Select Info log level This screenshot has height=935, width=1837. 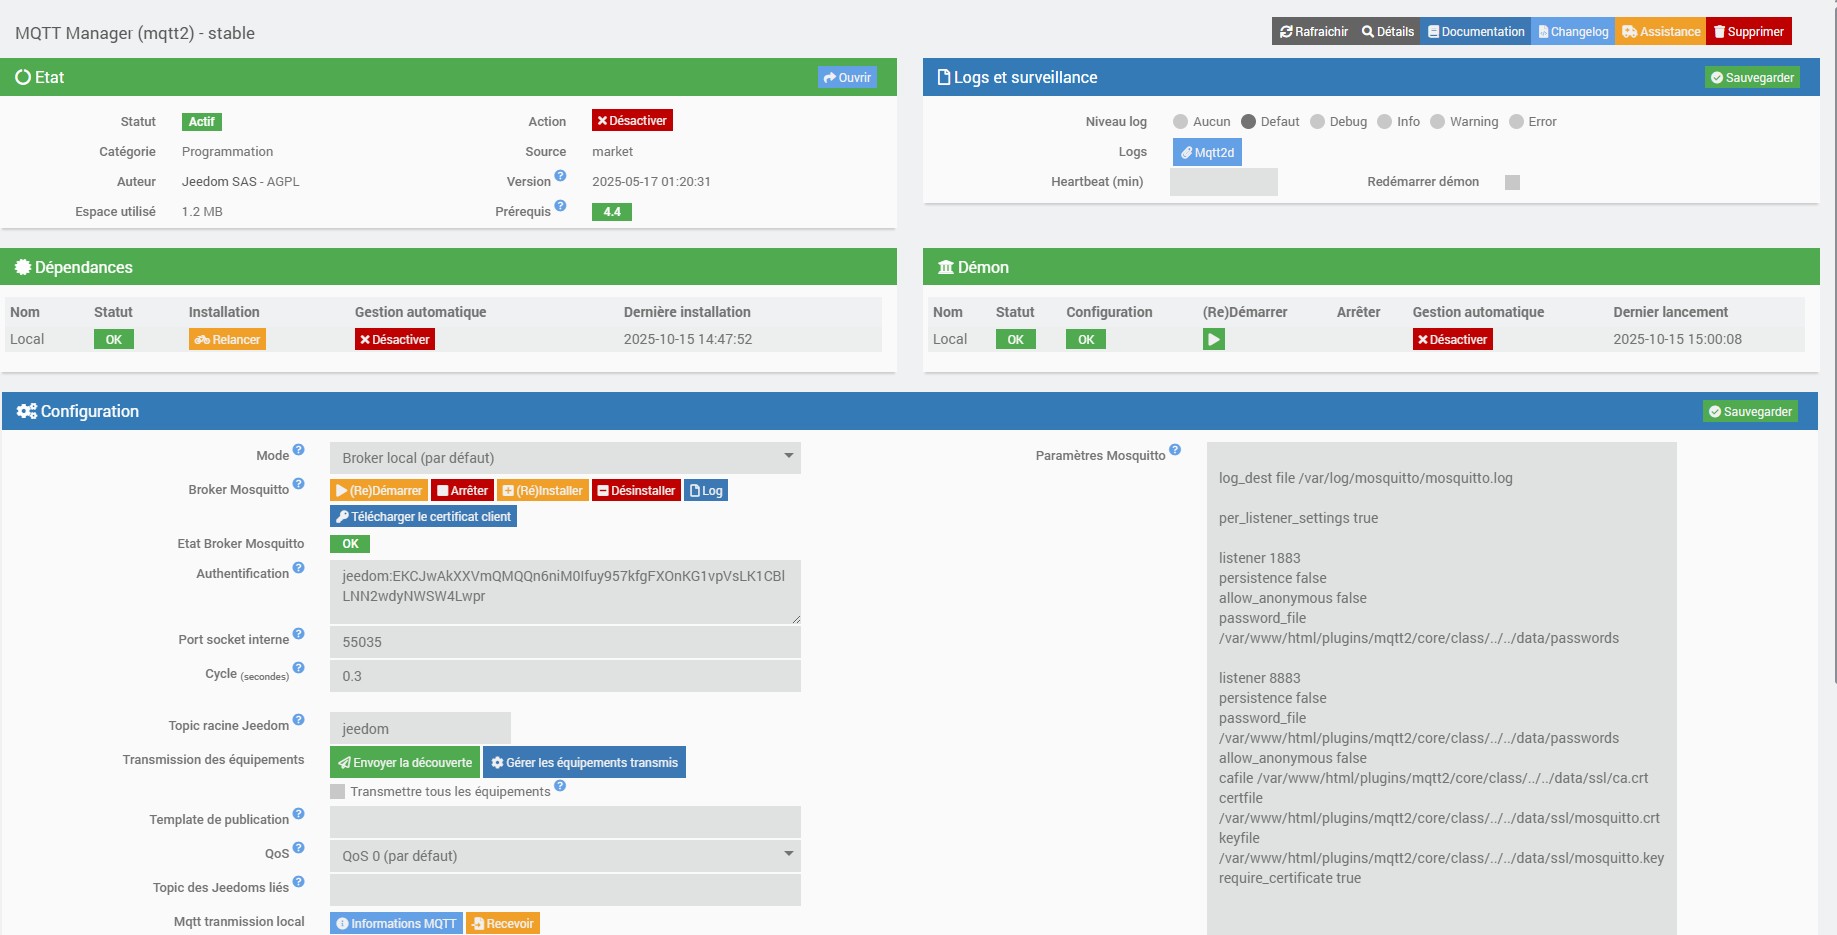pos(1384,122)
